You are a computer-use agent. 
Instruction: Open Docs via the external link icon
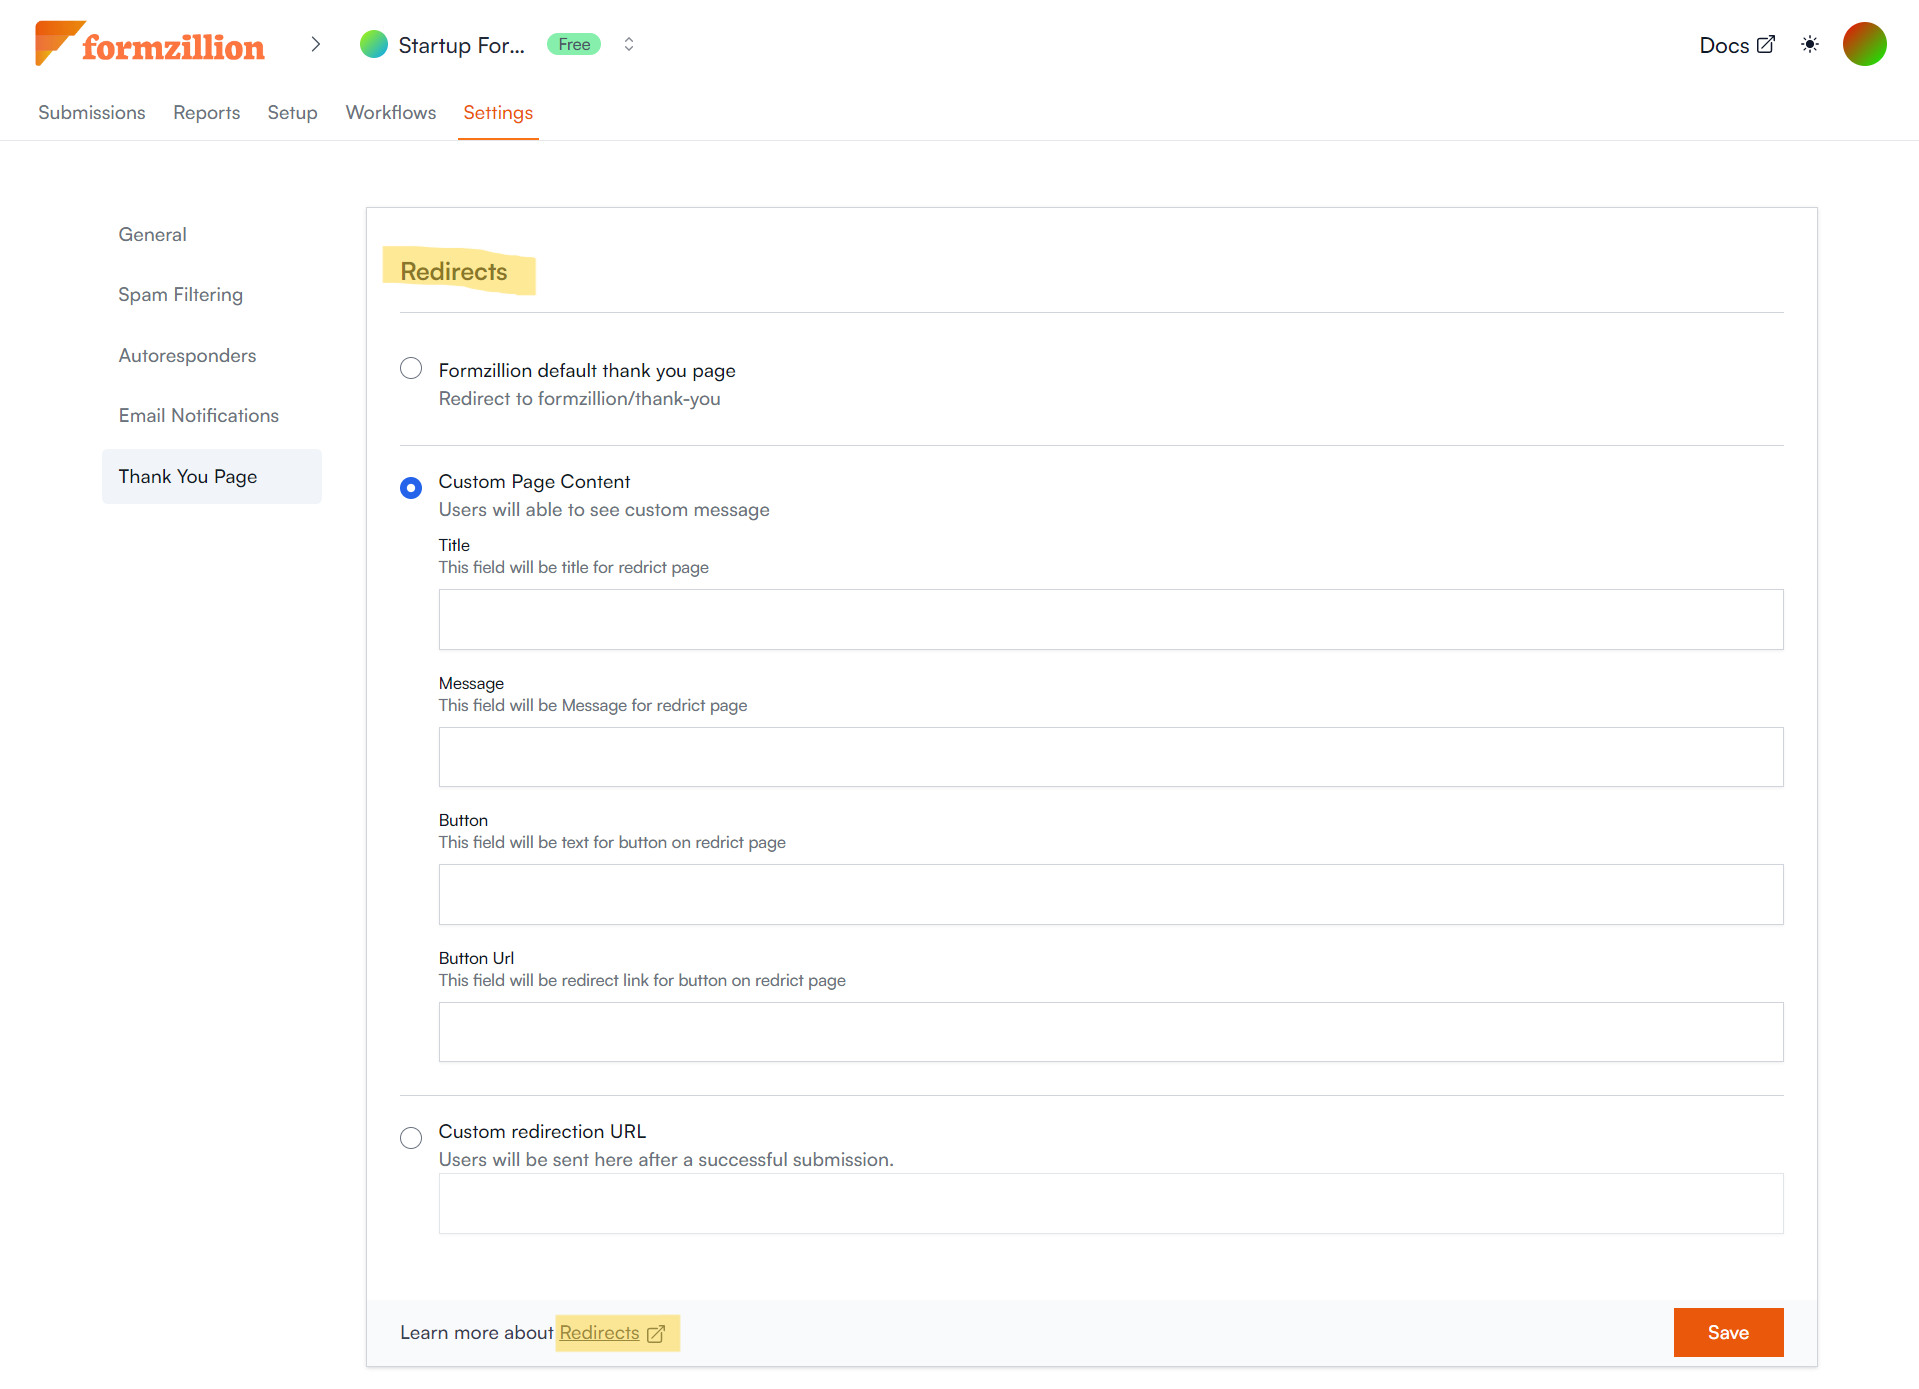pos(1766,43)
